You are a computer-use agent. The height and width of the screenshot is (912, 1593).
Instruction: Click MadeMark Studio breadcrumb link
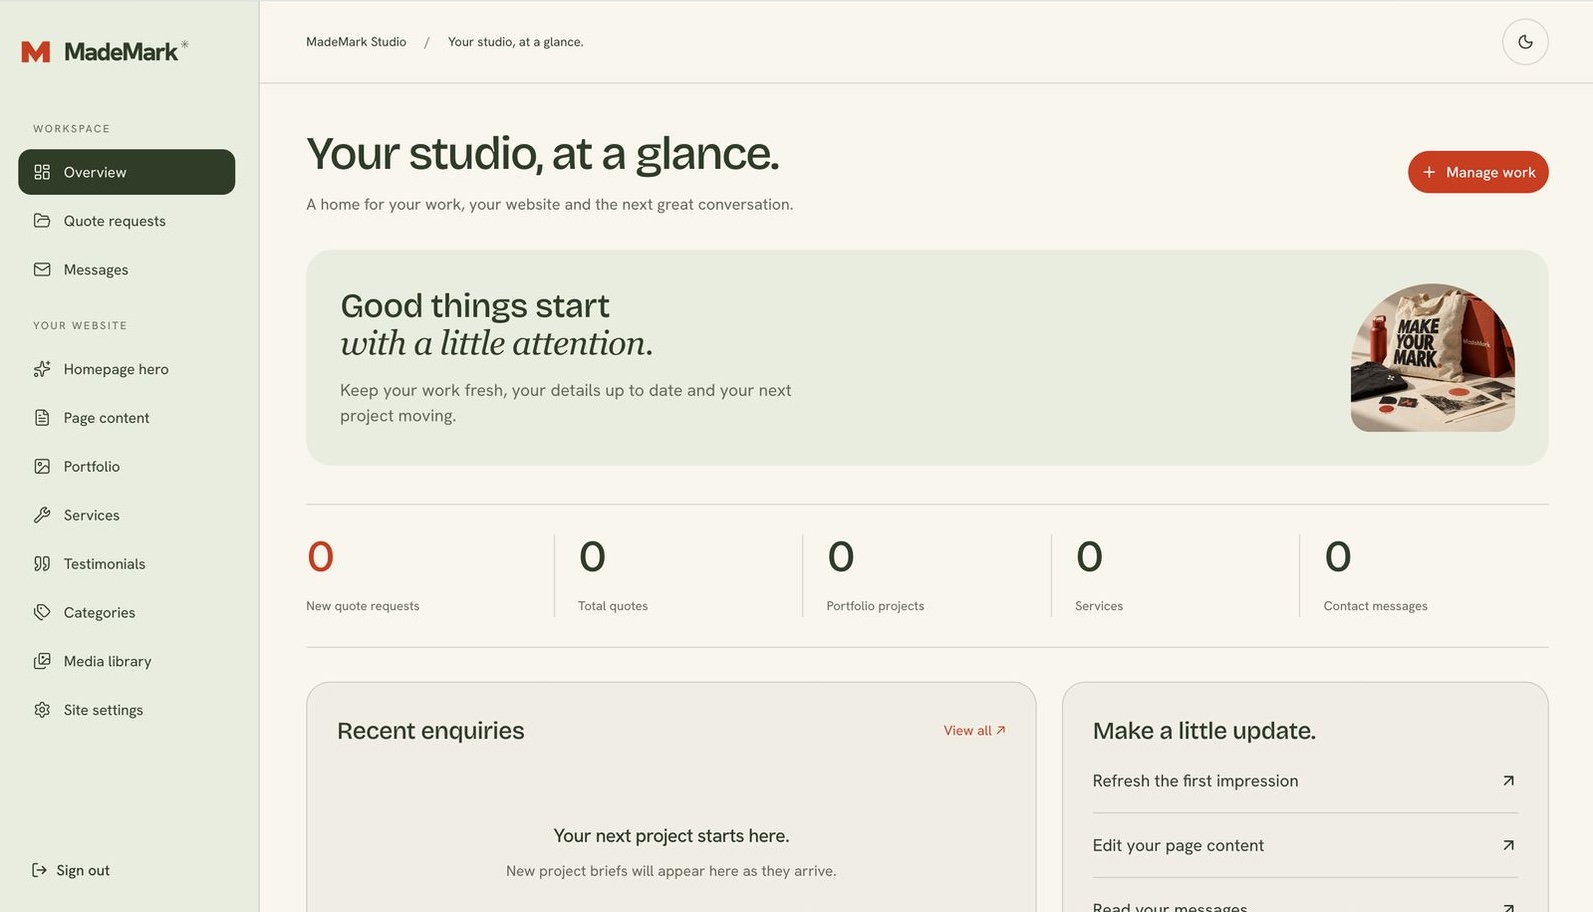point(356,42)
